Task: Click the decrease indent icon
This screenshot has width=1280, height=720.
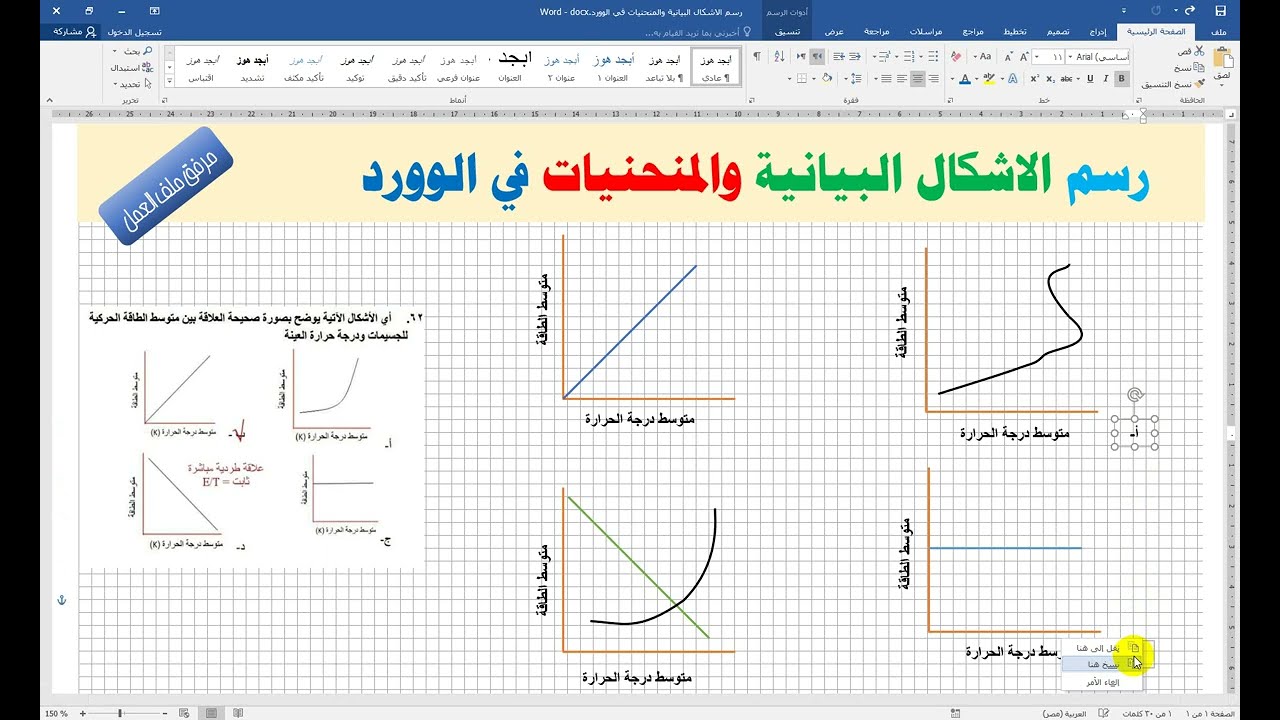Action: tap(854, 57)
